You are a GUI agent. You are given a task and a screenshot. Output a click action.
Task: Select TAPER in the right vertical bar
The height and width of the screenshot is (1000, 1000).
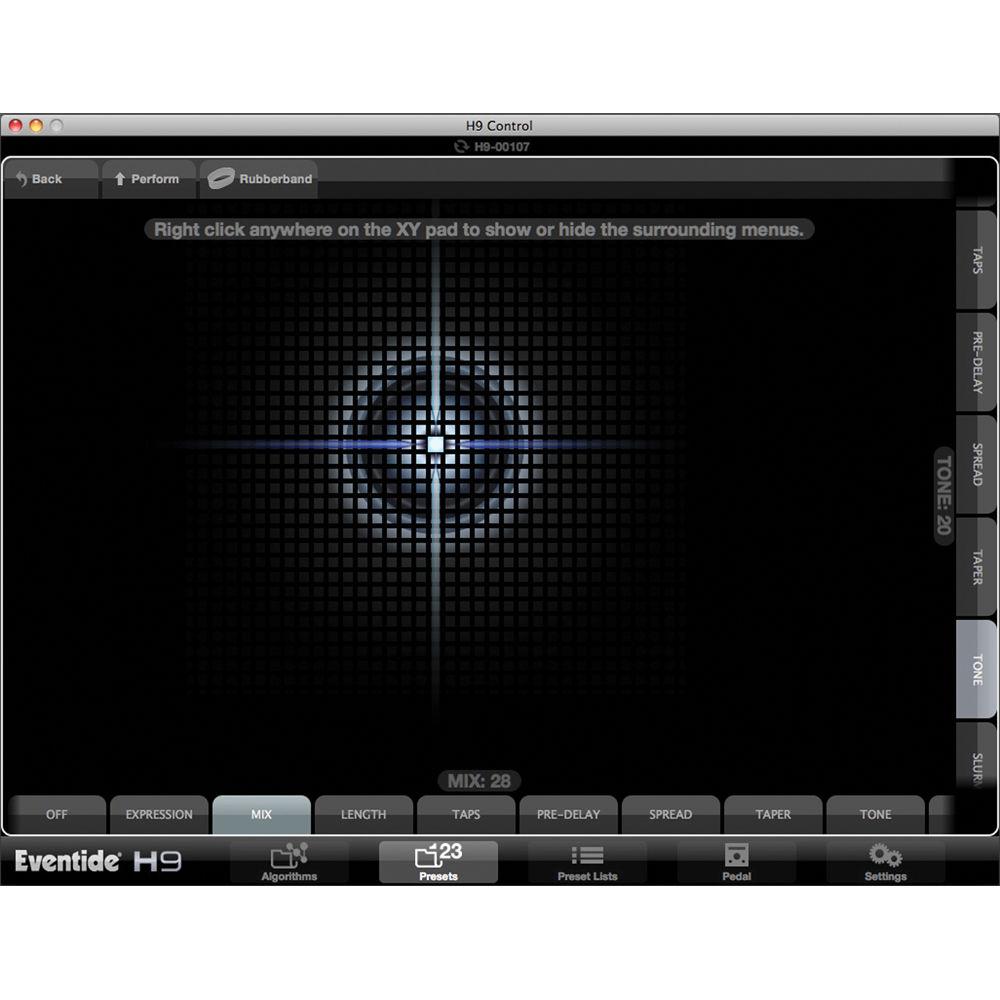click(x=977, y=567)
